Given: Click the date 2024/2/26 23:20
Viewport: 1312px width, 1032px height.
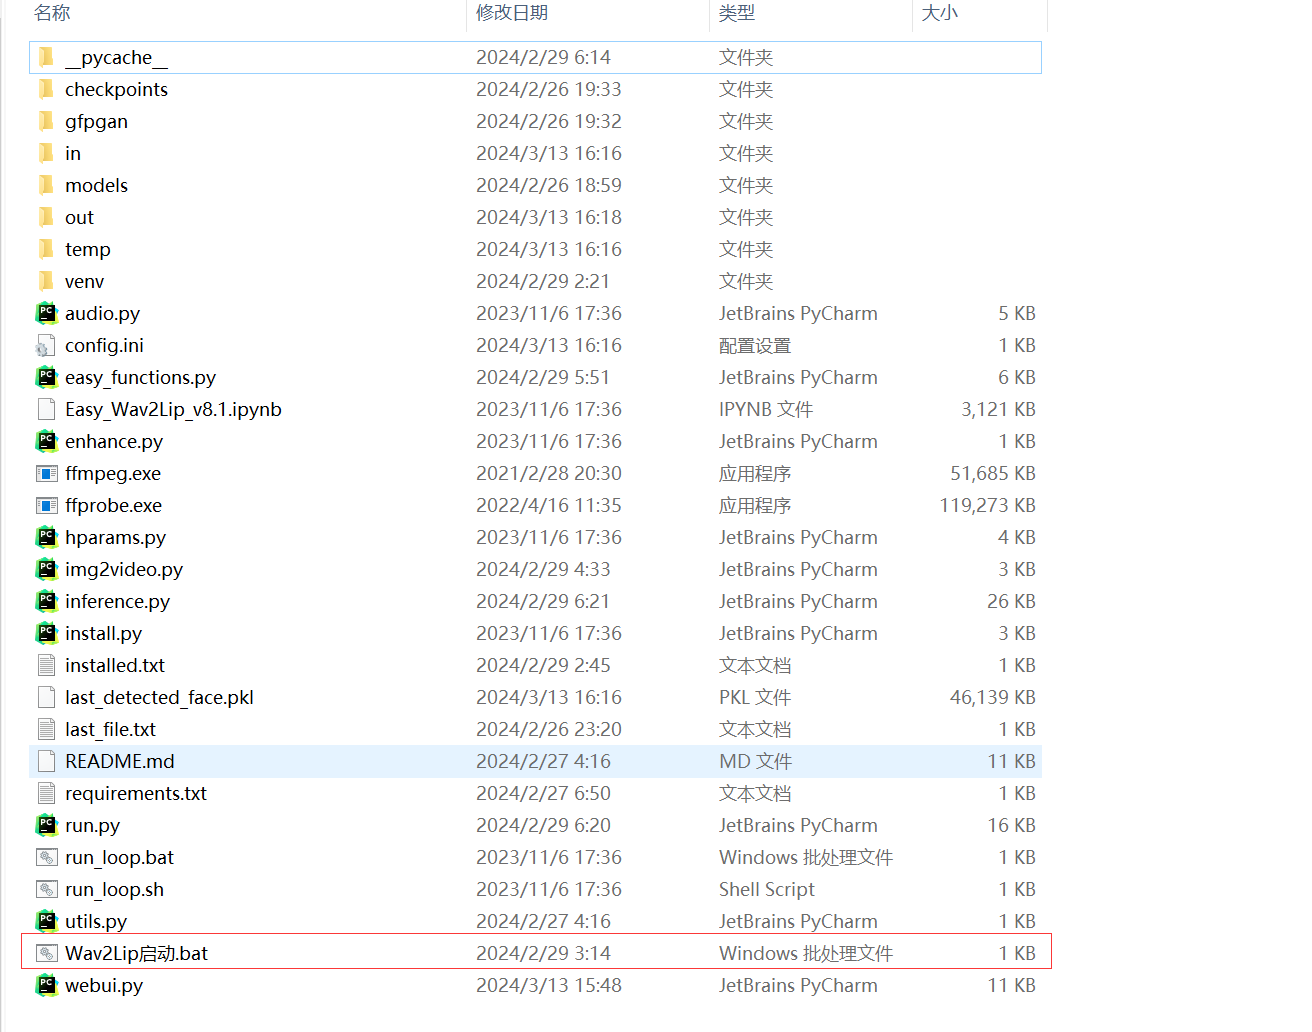Looking at the screenshot, I should pyautogui.click(x=549, y=729).
